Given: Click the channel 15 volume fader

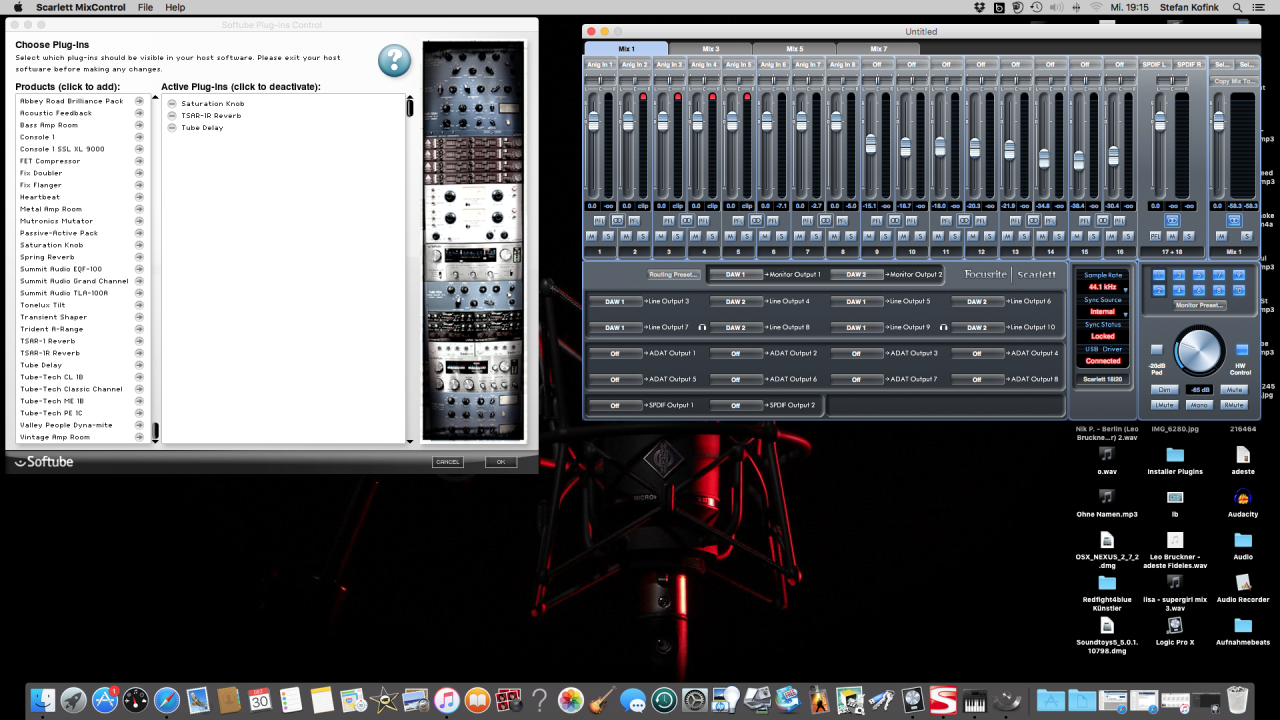Looking at the screenshot, I should (1079, 160).
